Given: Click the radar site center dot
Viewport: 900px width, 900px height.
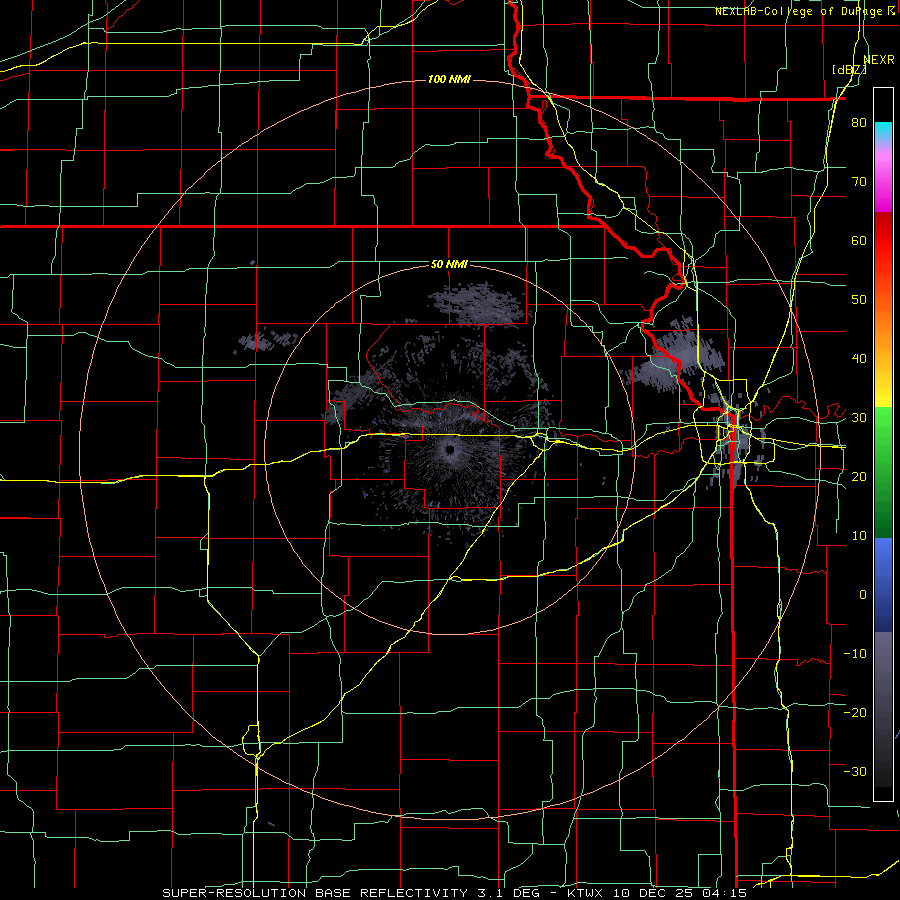Looking at the screenshot, I should coord(450,449).
